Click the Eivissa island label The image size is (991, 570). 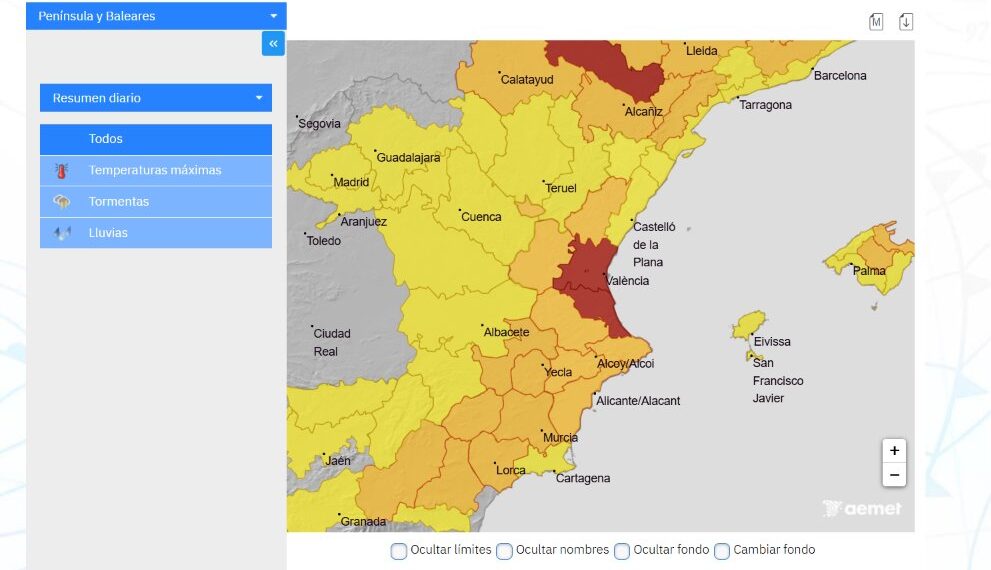(772, 341)
